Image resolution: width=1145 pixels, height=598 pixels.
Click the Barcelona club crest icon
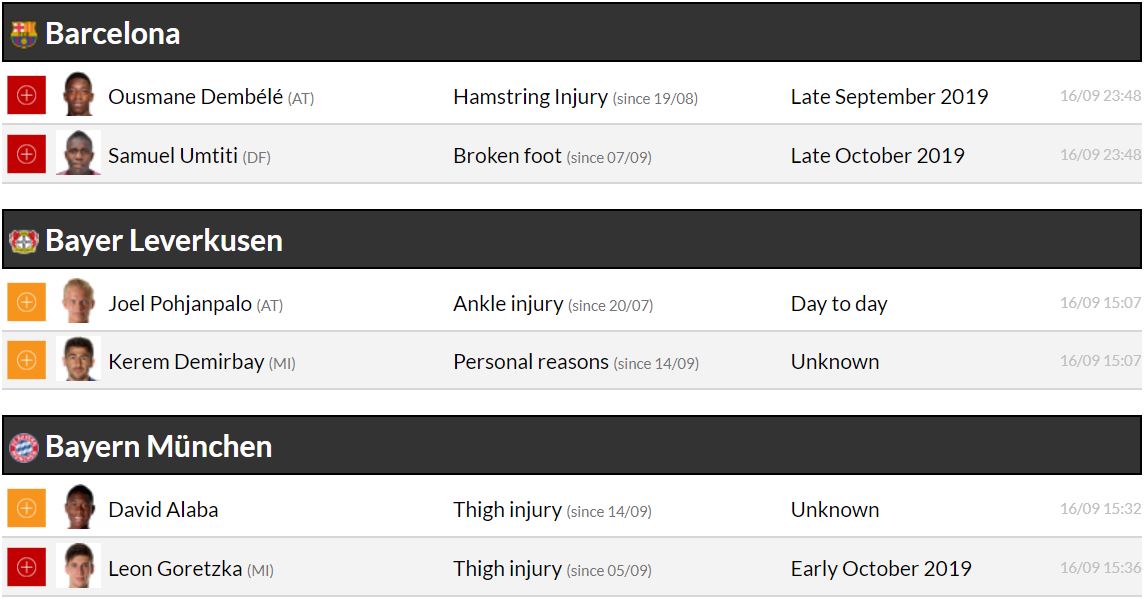pyautogui.click(x=24, y=34)
